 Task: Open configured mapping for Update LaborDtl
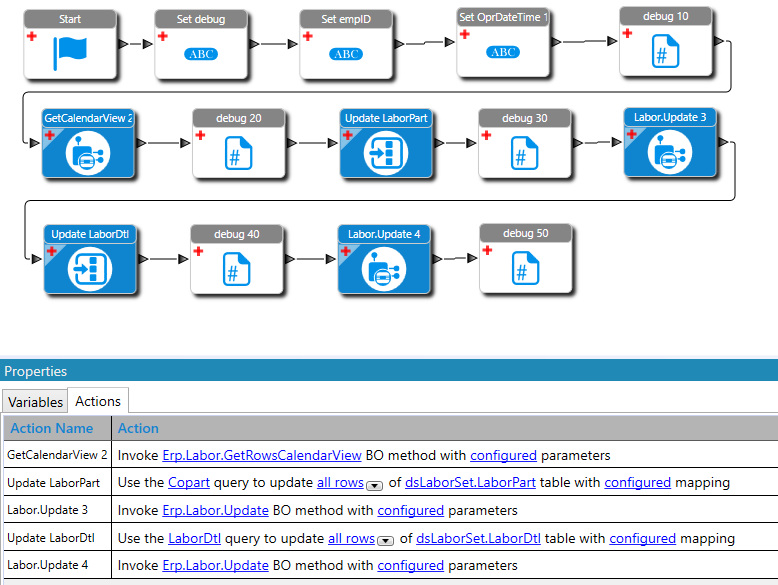click(x=643, y=538)
